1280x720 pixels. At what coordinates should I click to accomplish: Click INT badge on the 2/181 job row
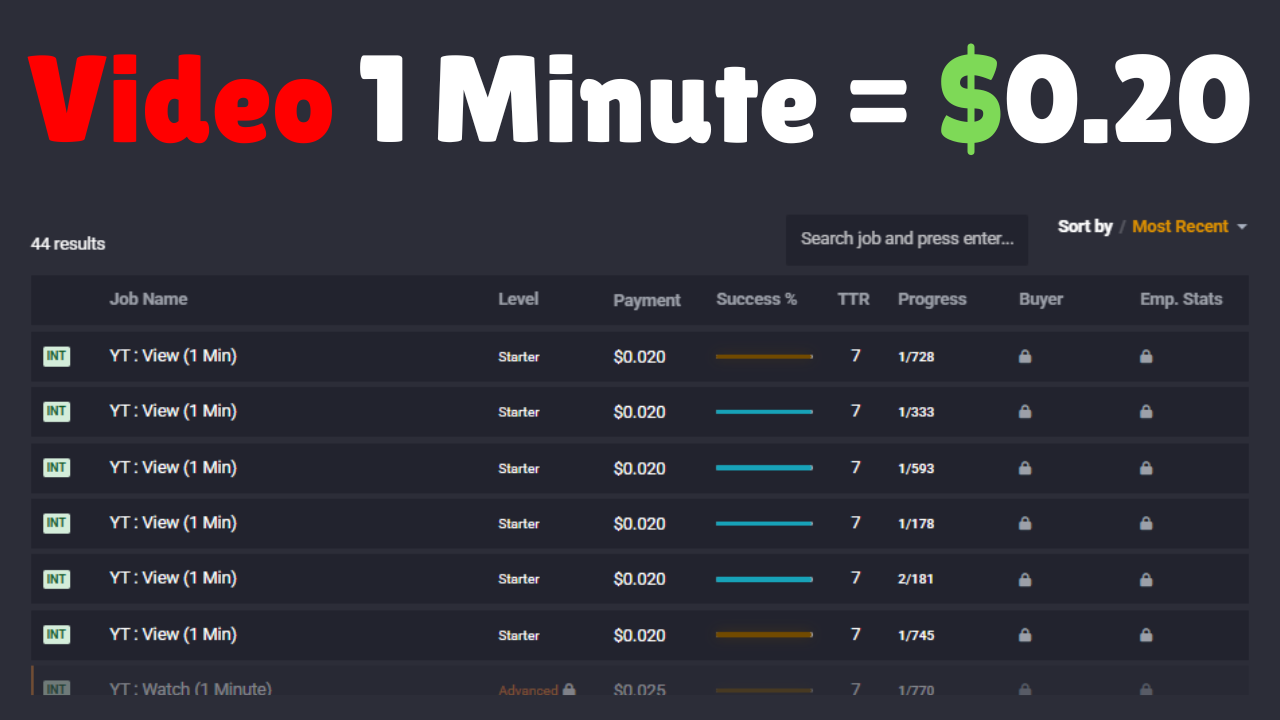[x=56, y=578]
